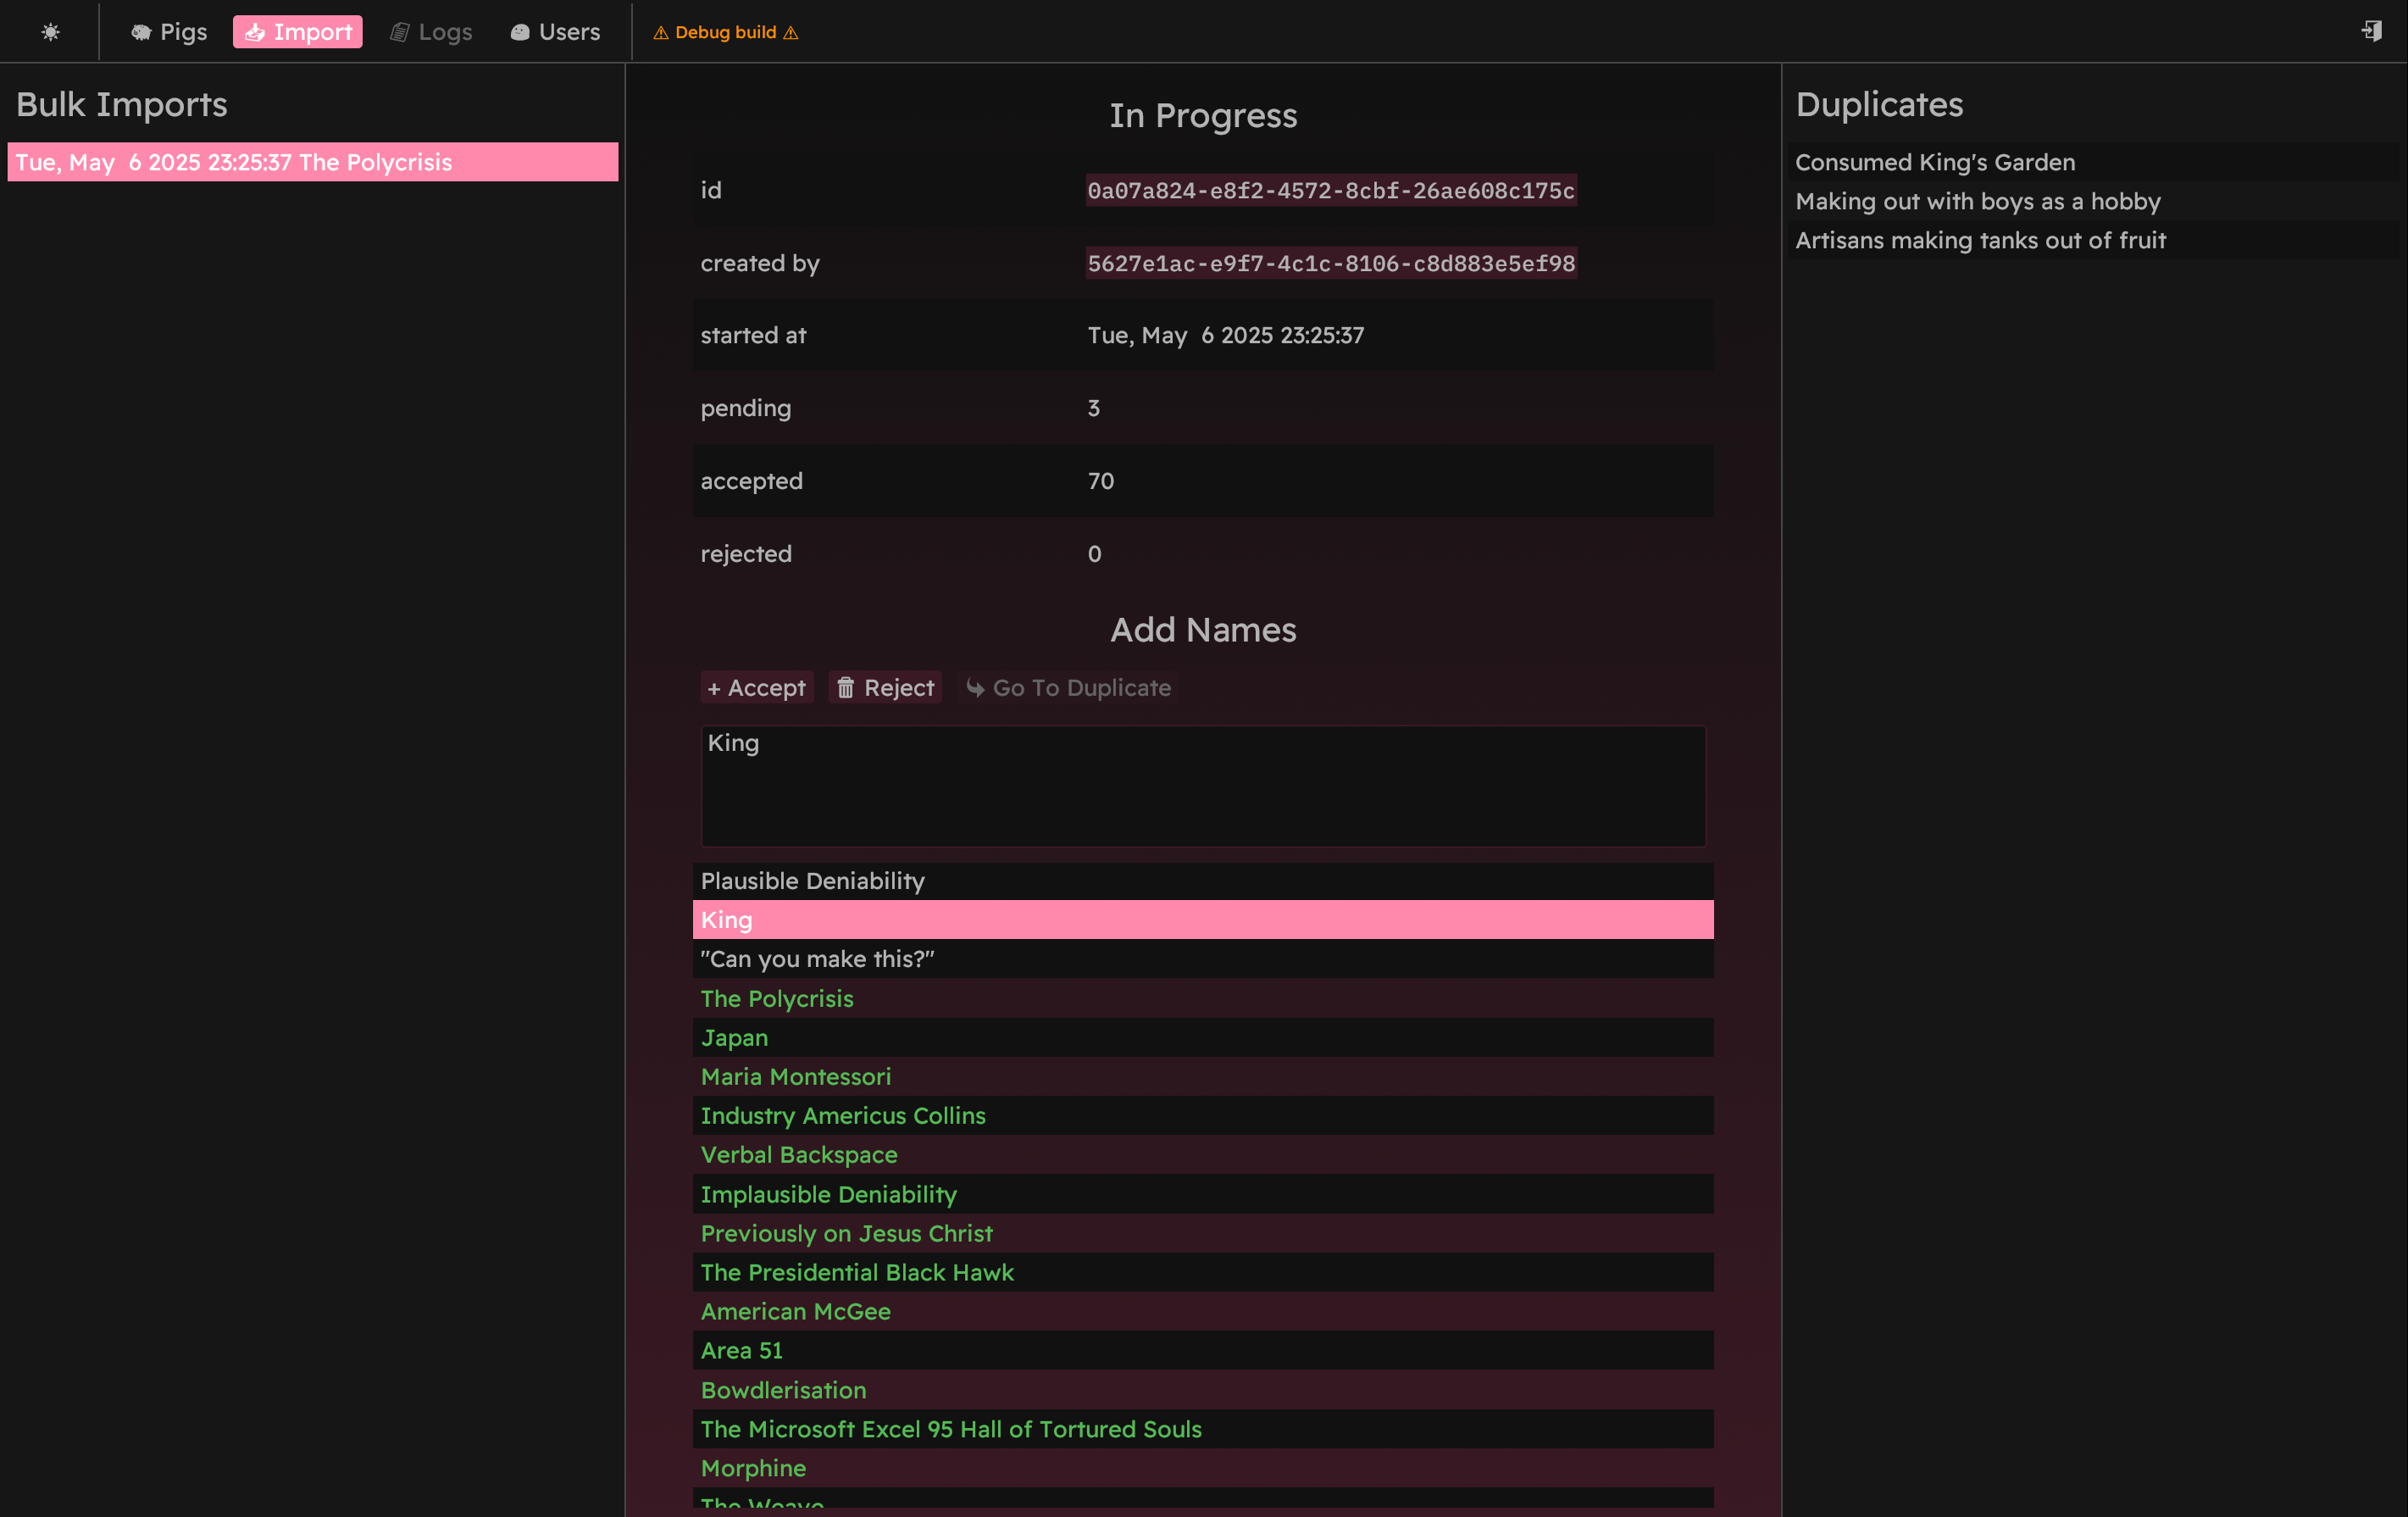The width and height of the screenshot is (2408, 1517).
Task: Click the Bulk Imports heading
Action: (x=122, y=105)
